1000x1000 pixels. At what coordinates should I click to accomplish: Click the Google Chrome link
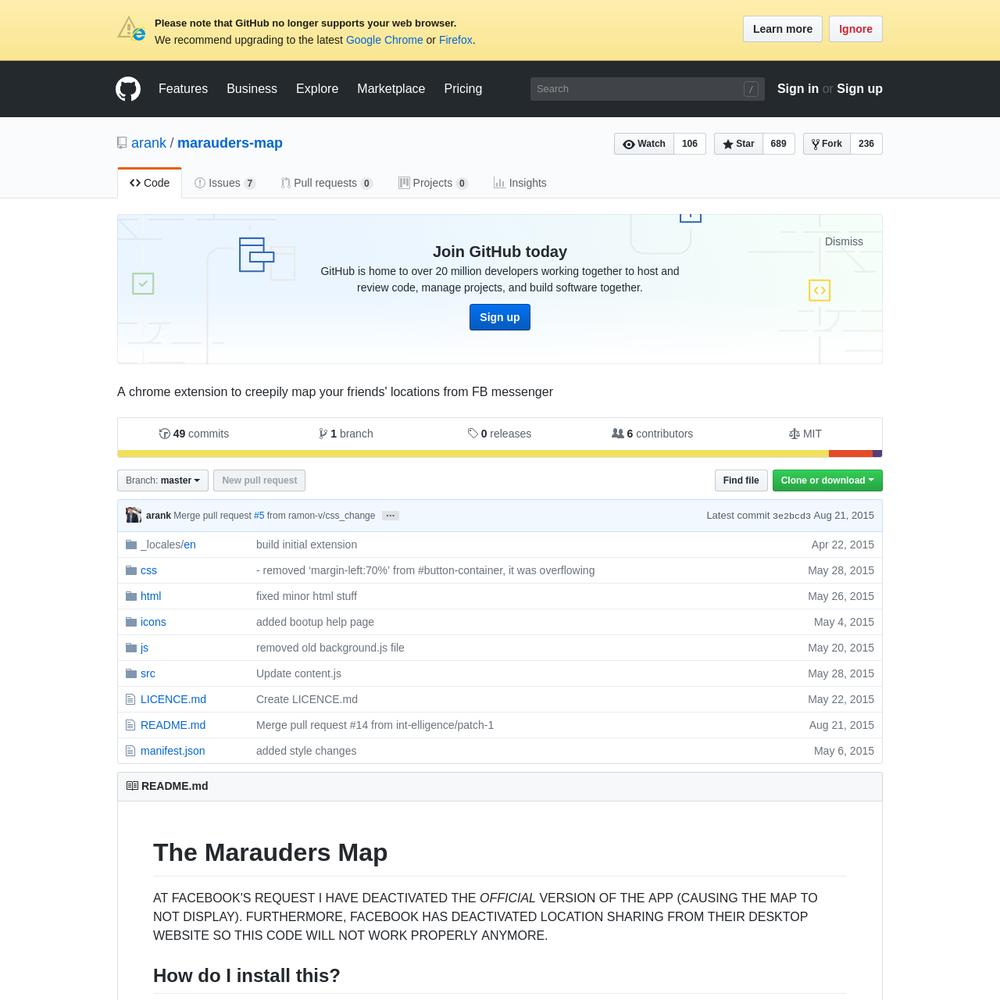coord(385,40)
